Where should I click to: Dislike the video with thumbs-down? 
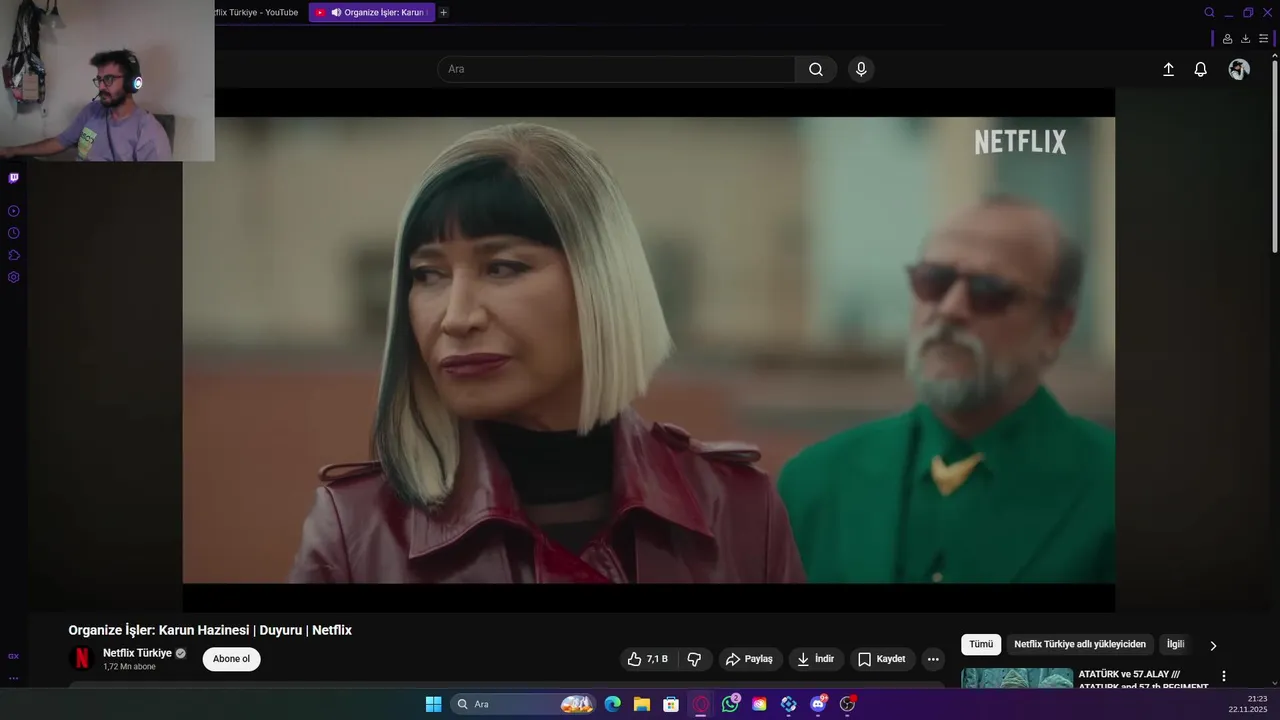pyautogui.click(x=694, y=659)
